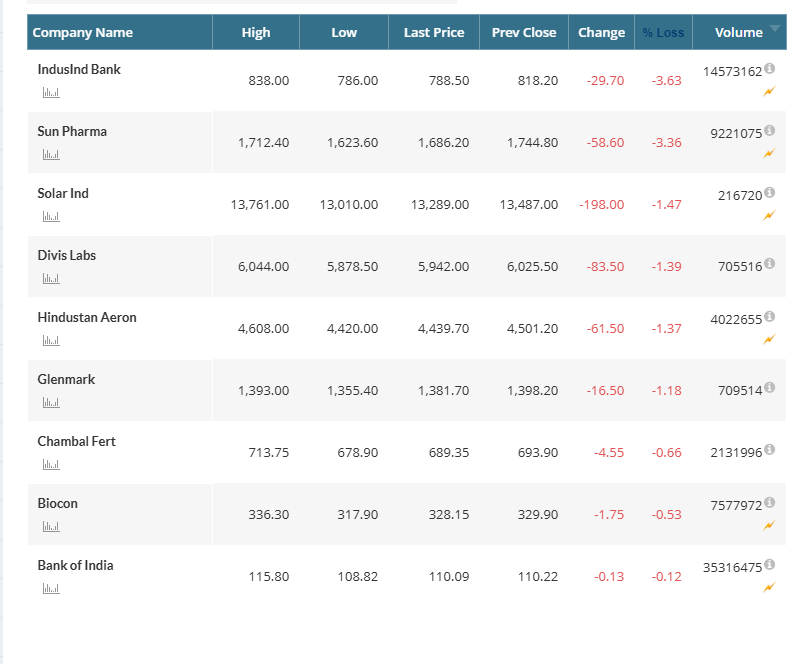Select Chambal Fert volume 2131996
The height and width of the screenshot is (664, 797).
[x=736, y=452]
